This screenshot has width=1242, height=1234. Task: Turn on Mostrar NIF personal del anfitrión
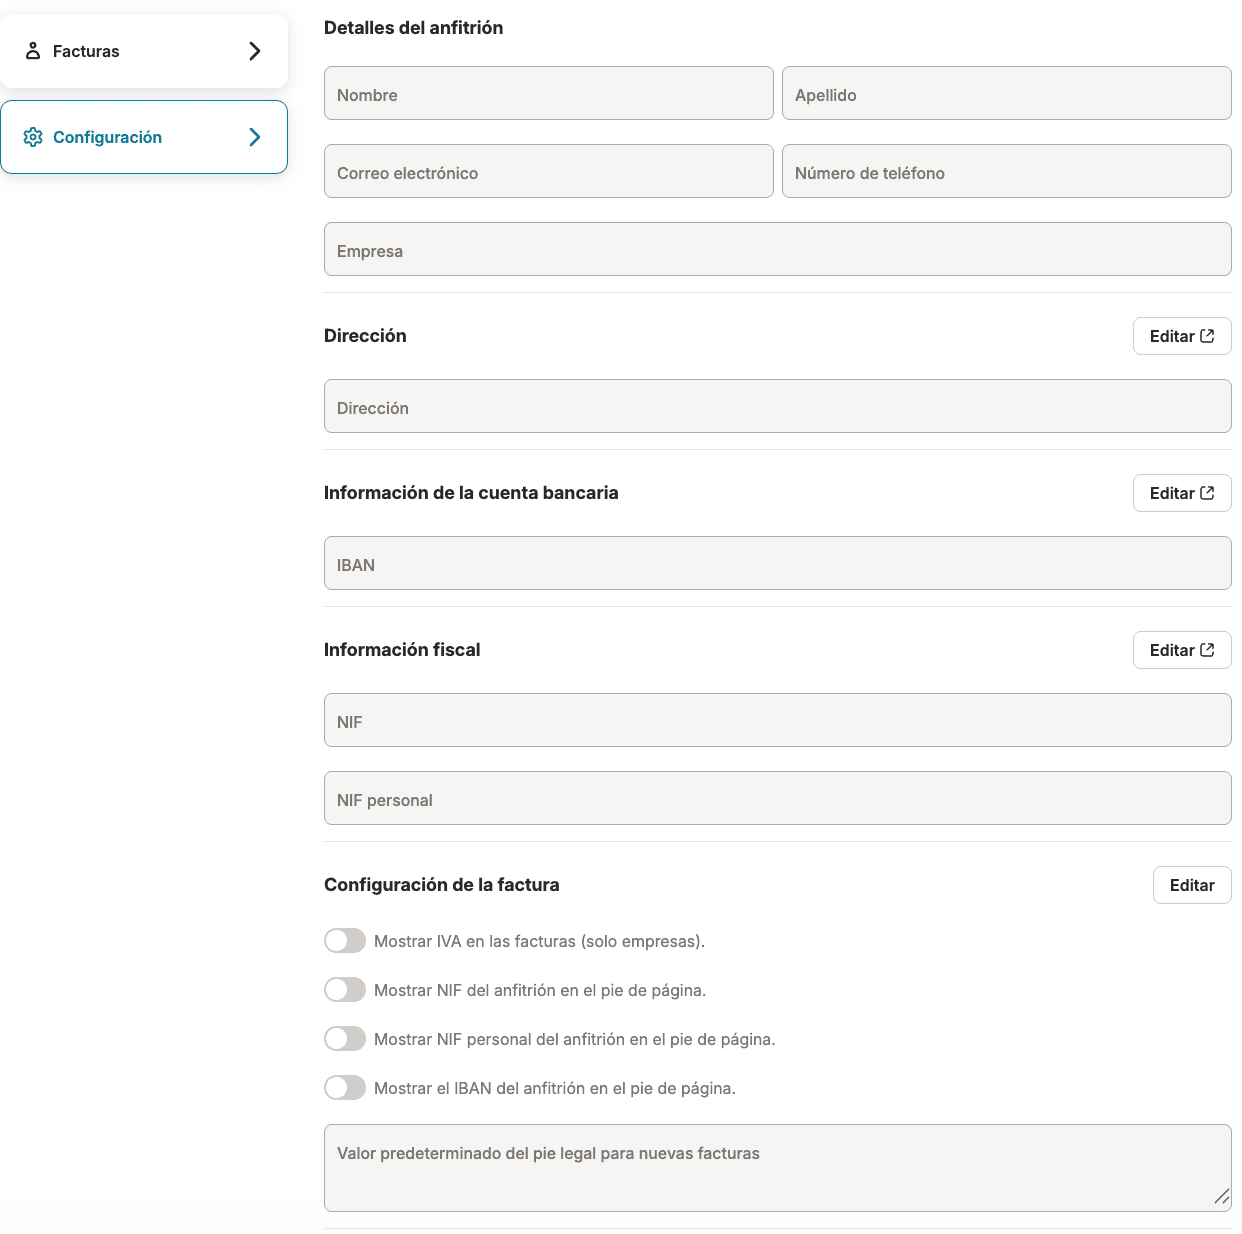345,1039
